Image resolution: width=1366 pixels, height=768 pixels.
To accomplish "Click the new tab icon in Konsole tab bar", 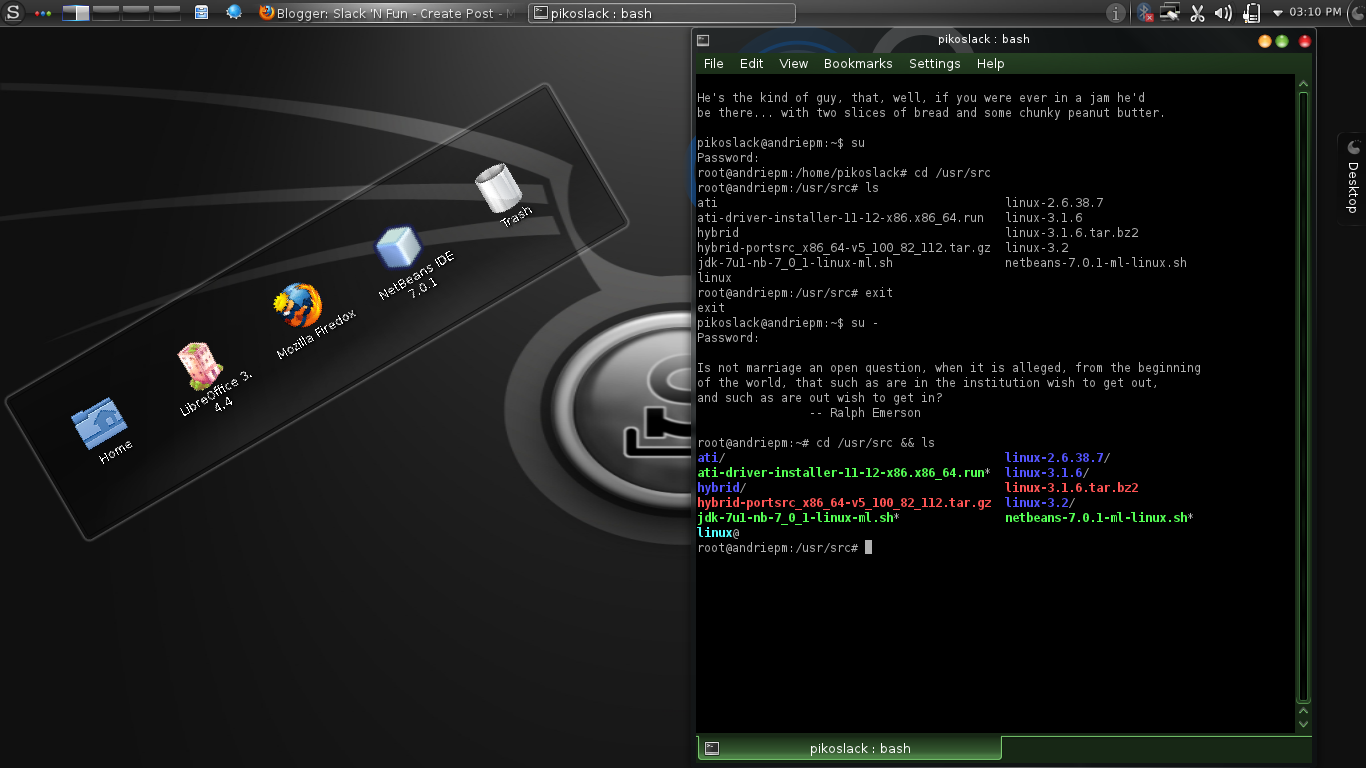I will [710, 748].
